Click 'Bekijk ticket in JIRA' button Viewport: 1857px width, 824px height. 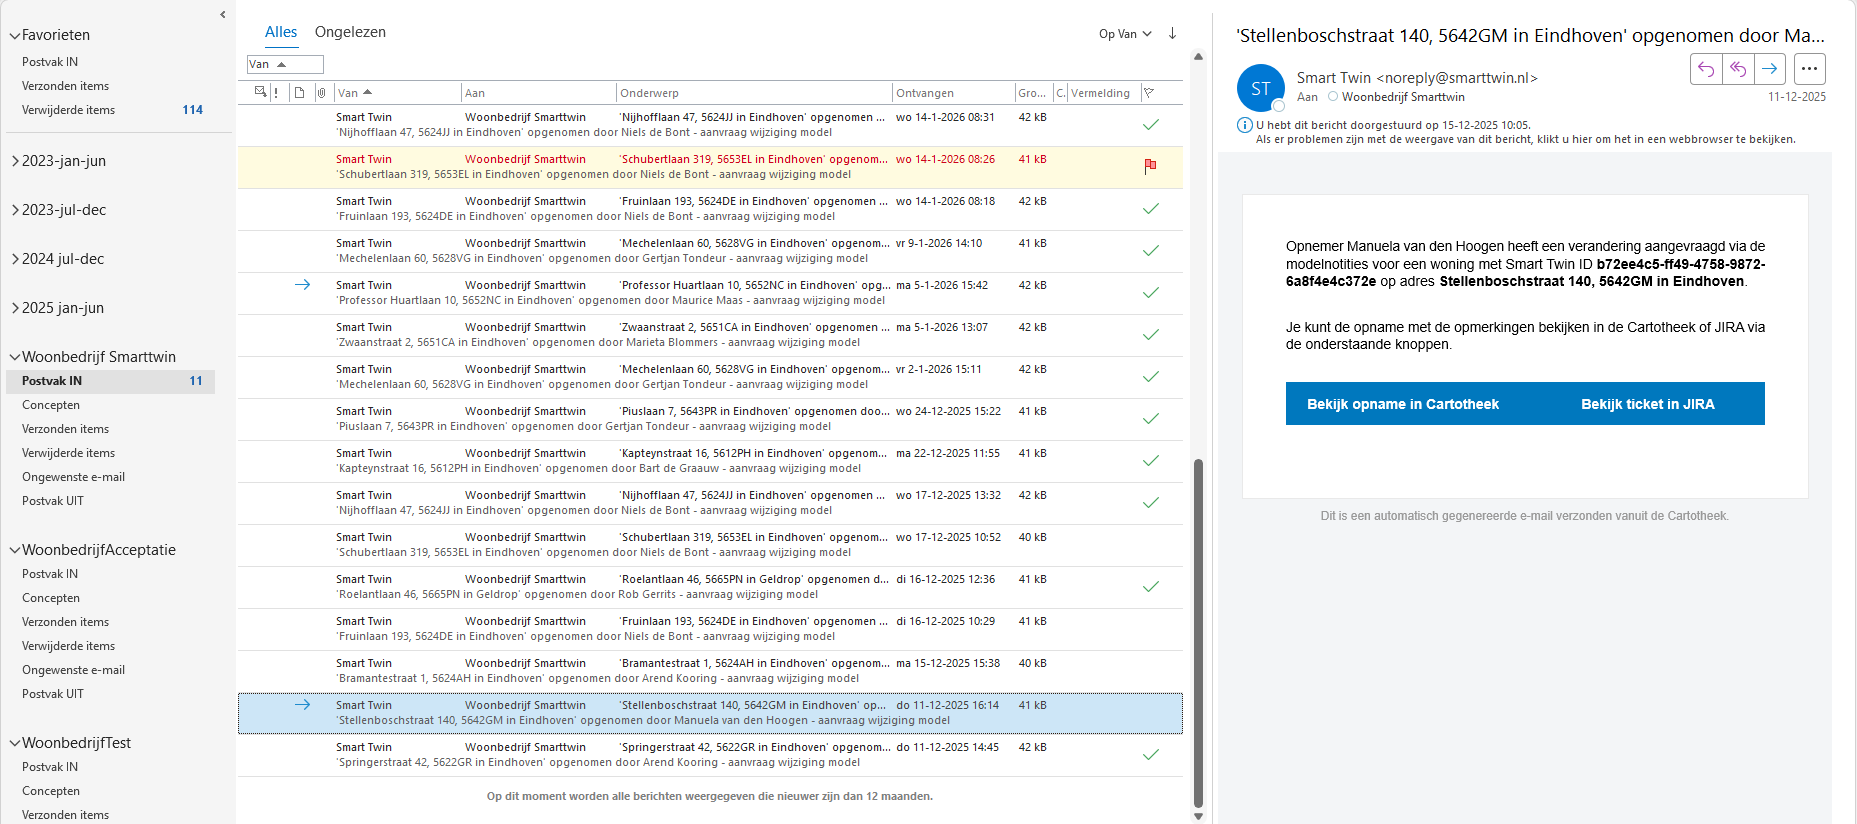point(1647,404)
